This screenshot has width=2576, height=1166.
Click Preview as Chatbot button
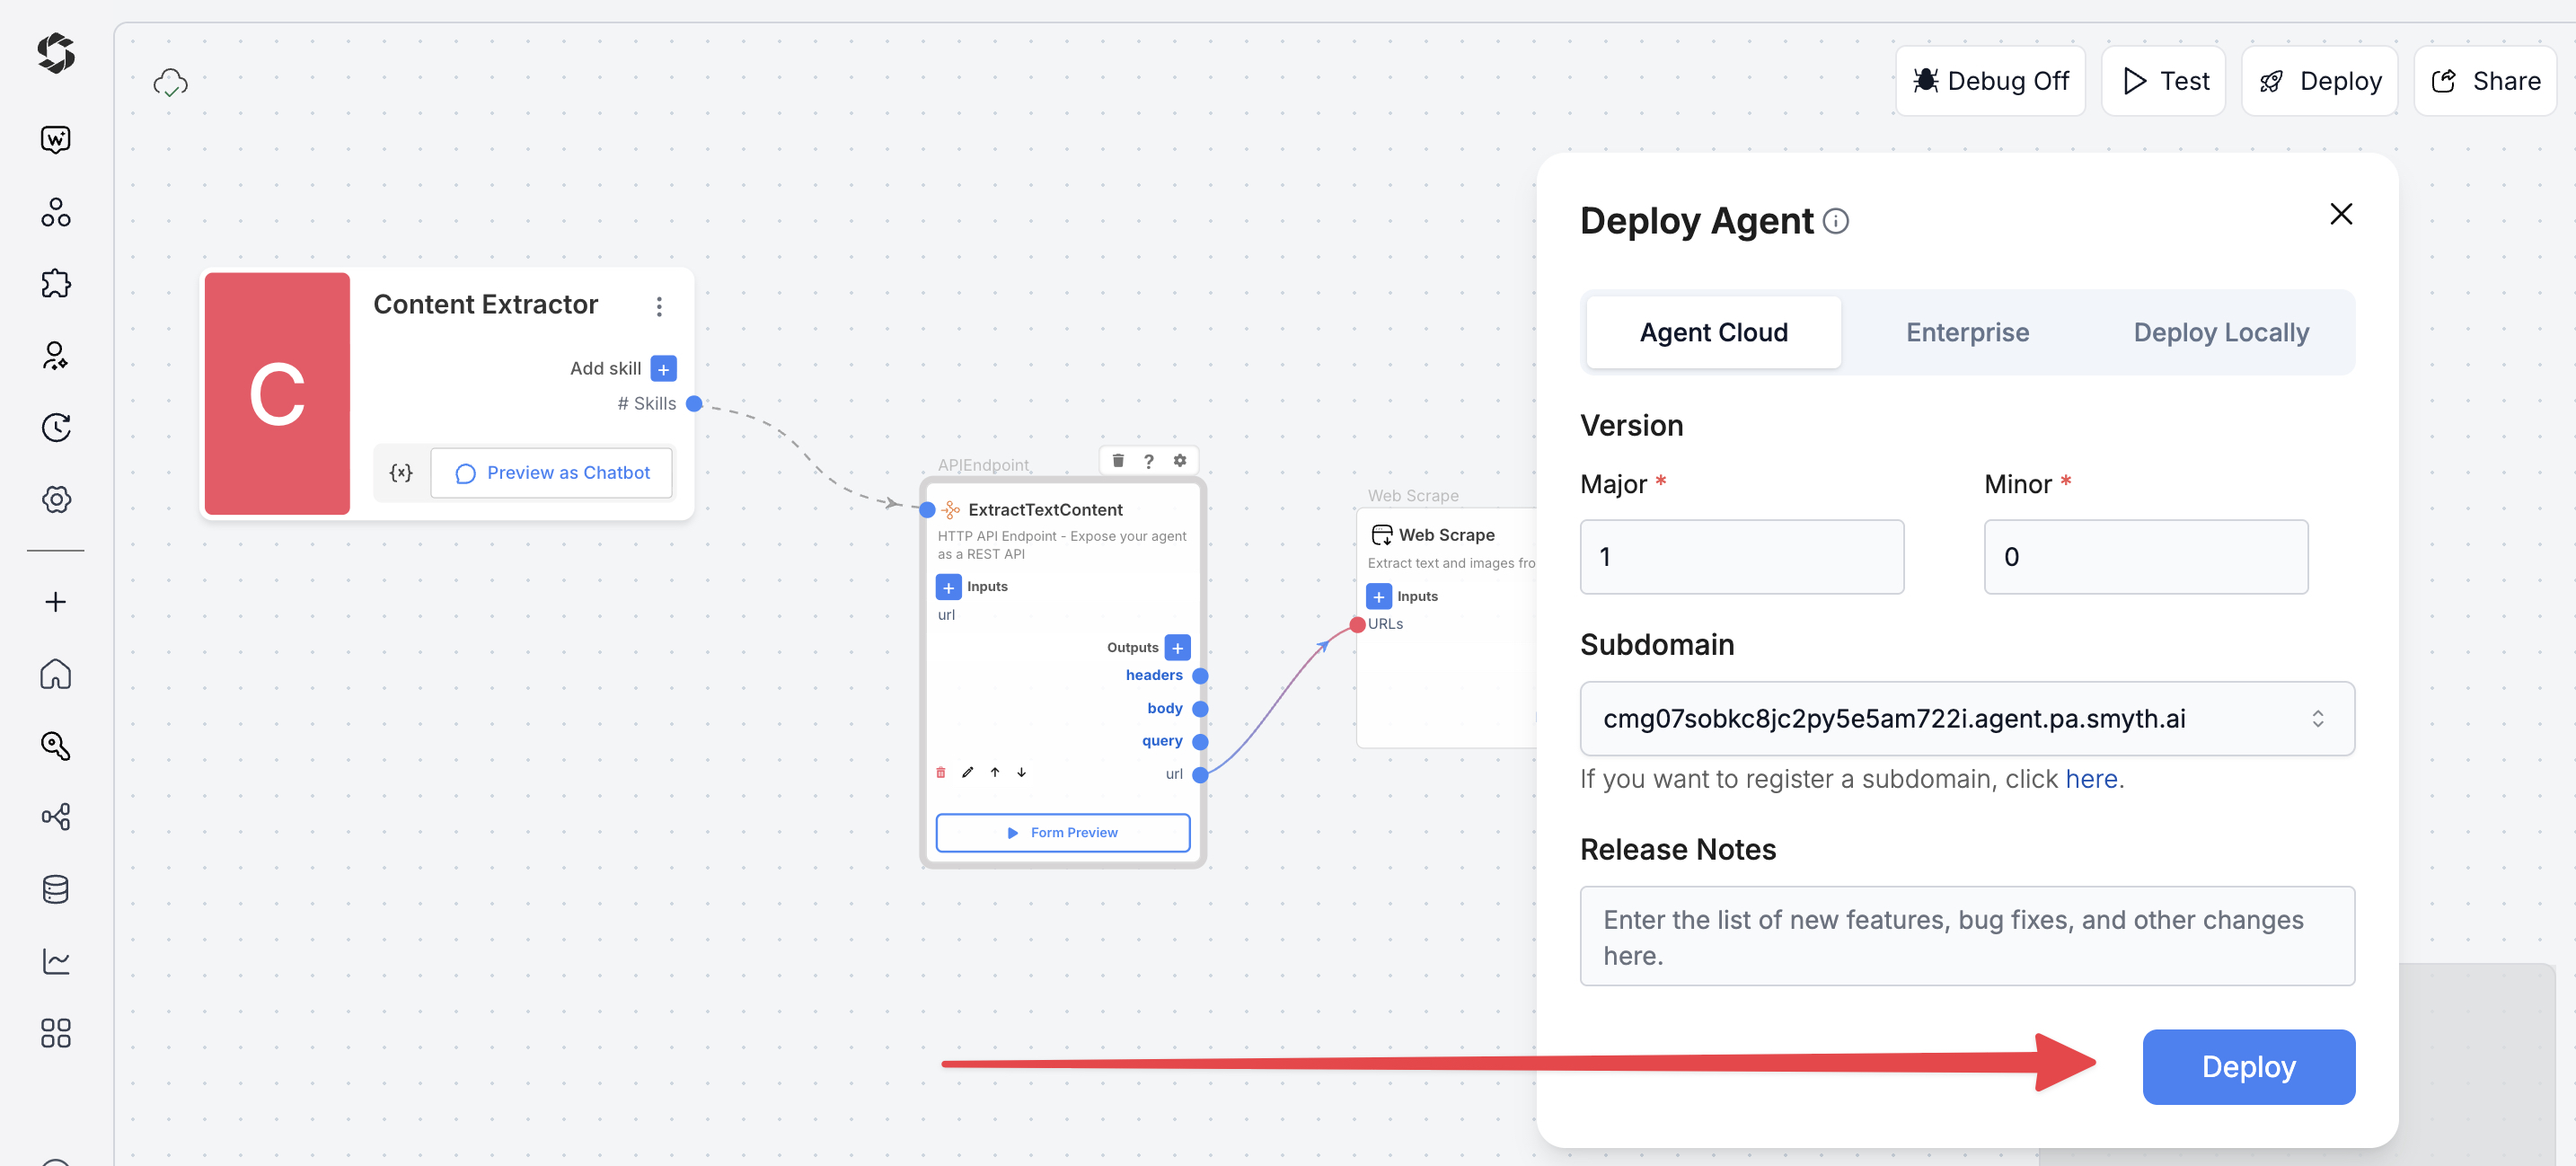pos(552,473)
